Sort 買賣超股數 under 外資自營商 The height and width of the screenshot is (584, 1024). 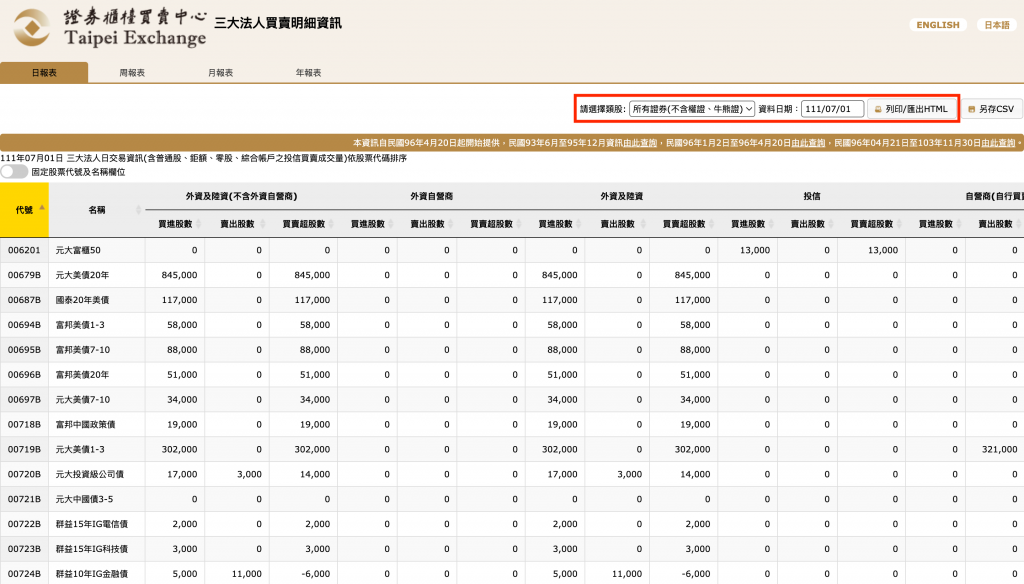tap(519, 224)
